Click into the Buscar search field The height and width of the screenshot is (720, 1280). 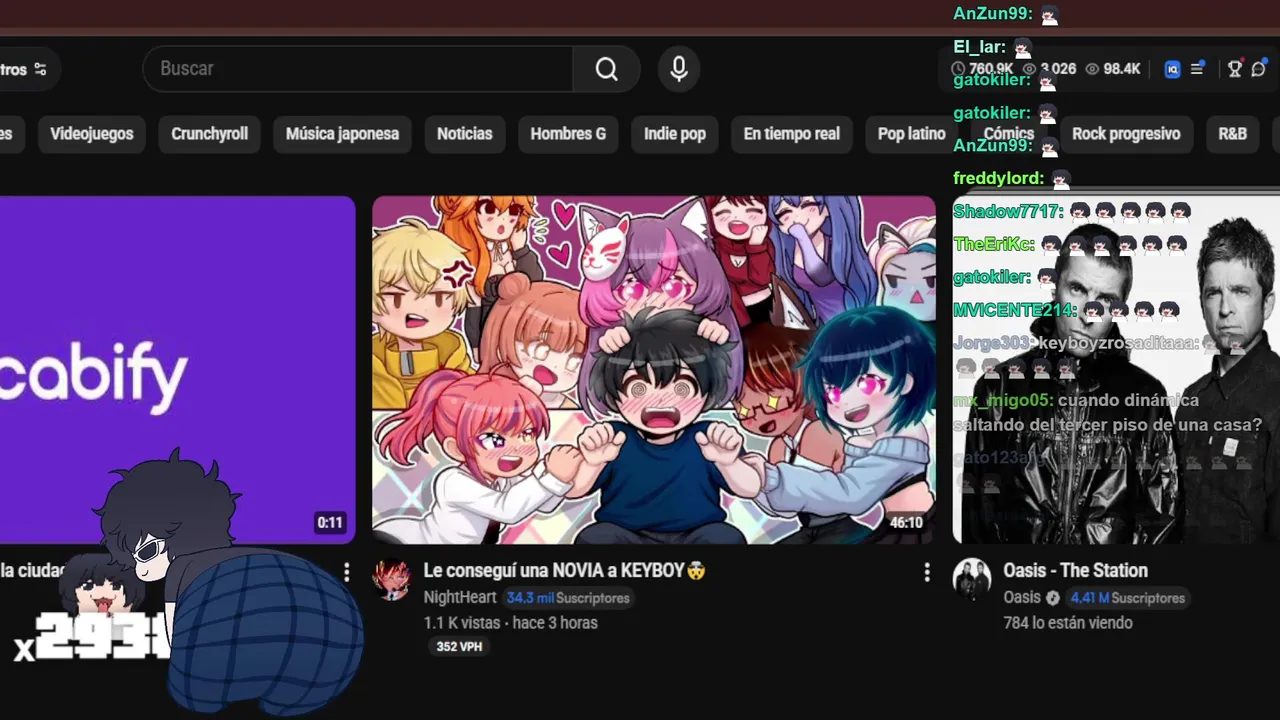358,68
